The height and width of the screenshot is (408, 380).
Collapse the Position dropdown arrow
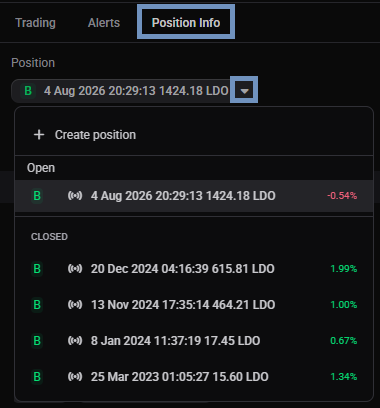click(244, 91)
